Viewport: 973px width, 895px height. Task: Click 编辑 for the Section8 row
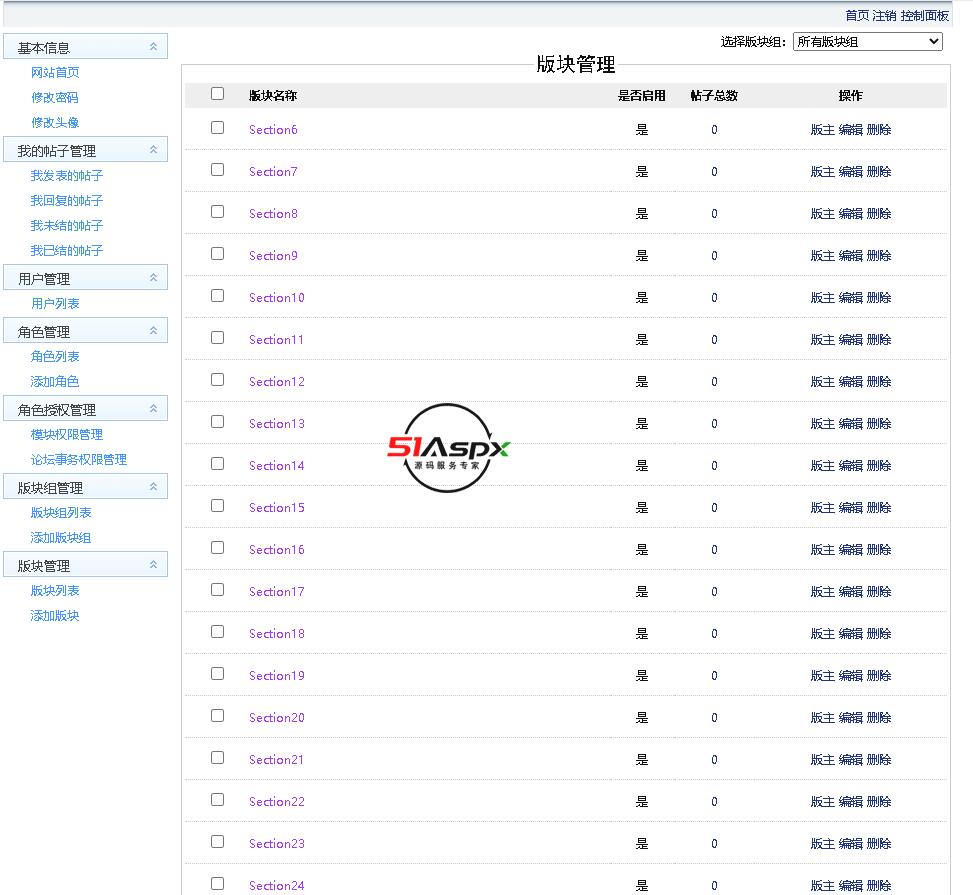coord(850,214)
